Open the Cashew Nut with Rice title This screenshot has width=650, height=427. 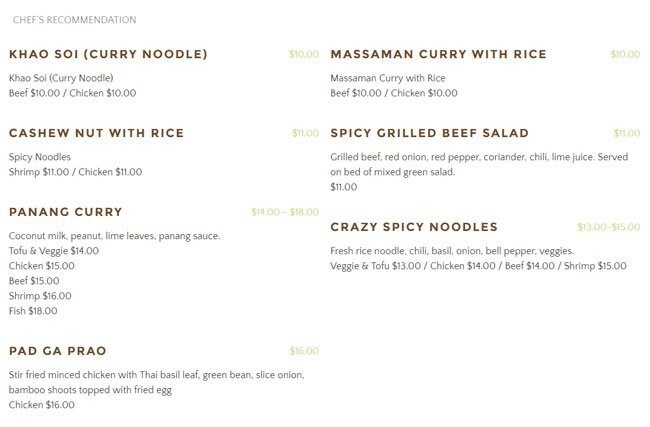96,133
